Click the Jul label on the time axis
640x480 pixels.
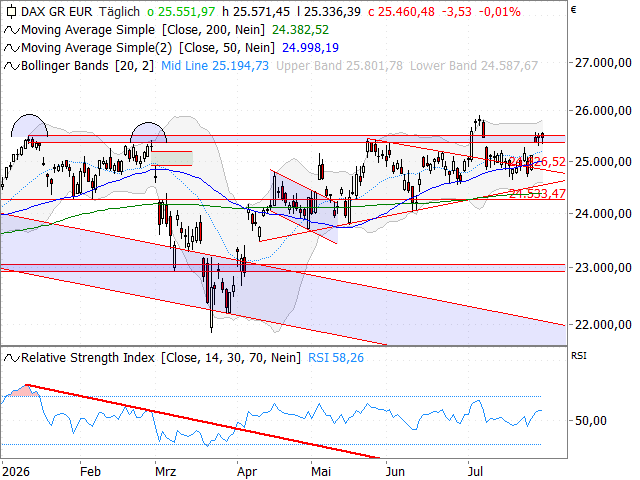click(x=476, y=472)
